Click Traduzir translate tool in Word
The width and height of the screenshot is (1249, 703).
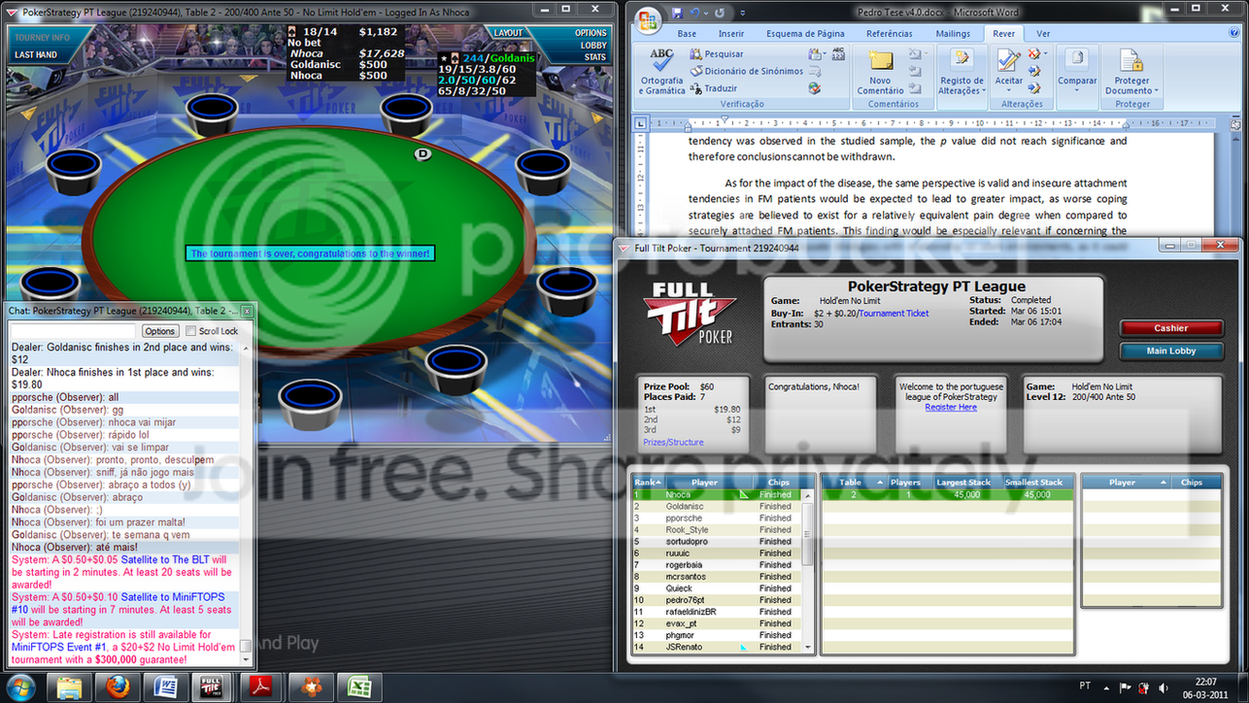(713, 89)
